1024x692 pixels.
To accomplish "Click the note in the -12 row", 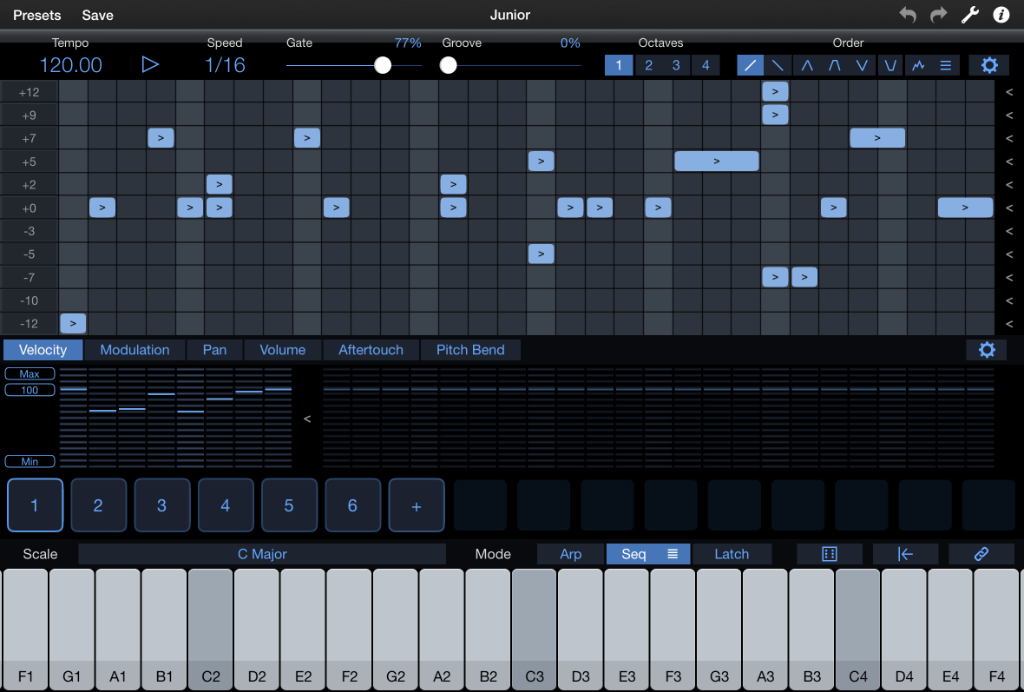I will 73,323.
